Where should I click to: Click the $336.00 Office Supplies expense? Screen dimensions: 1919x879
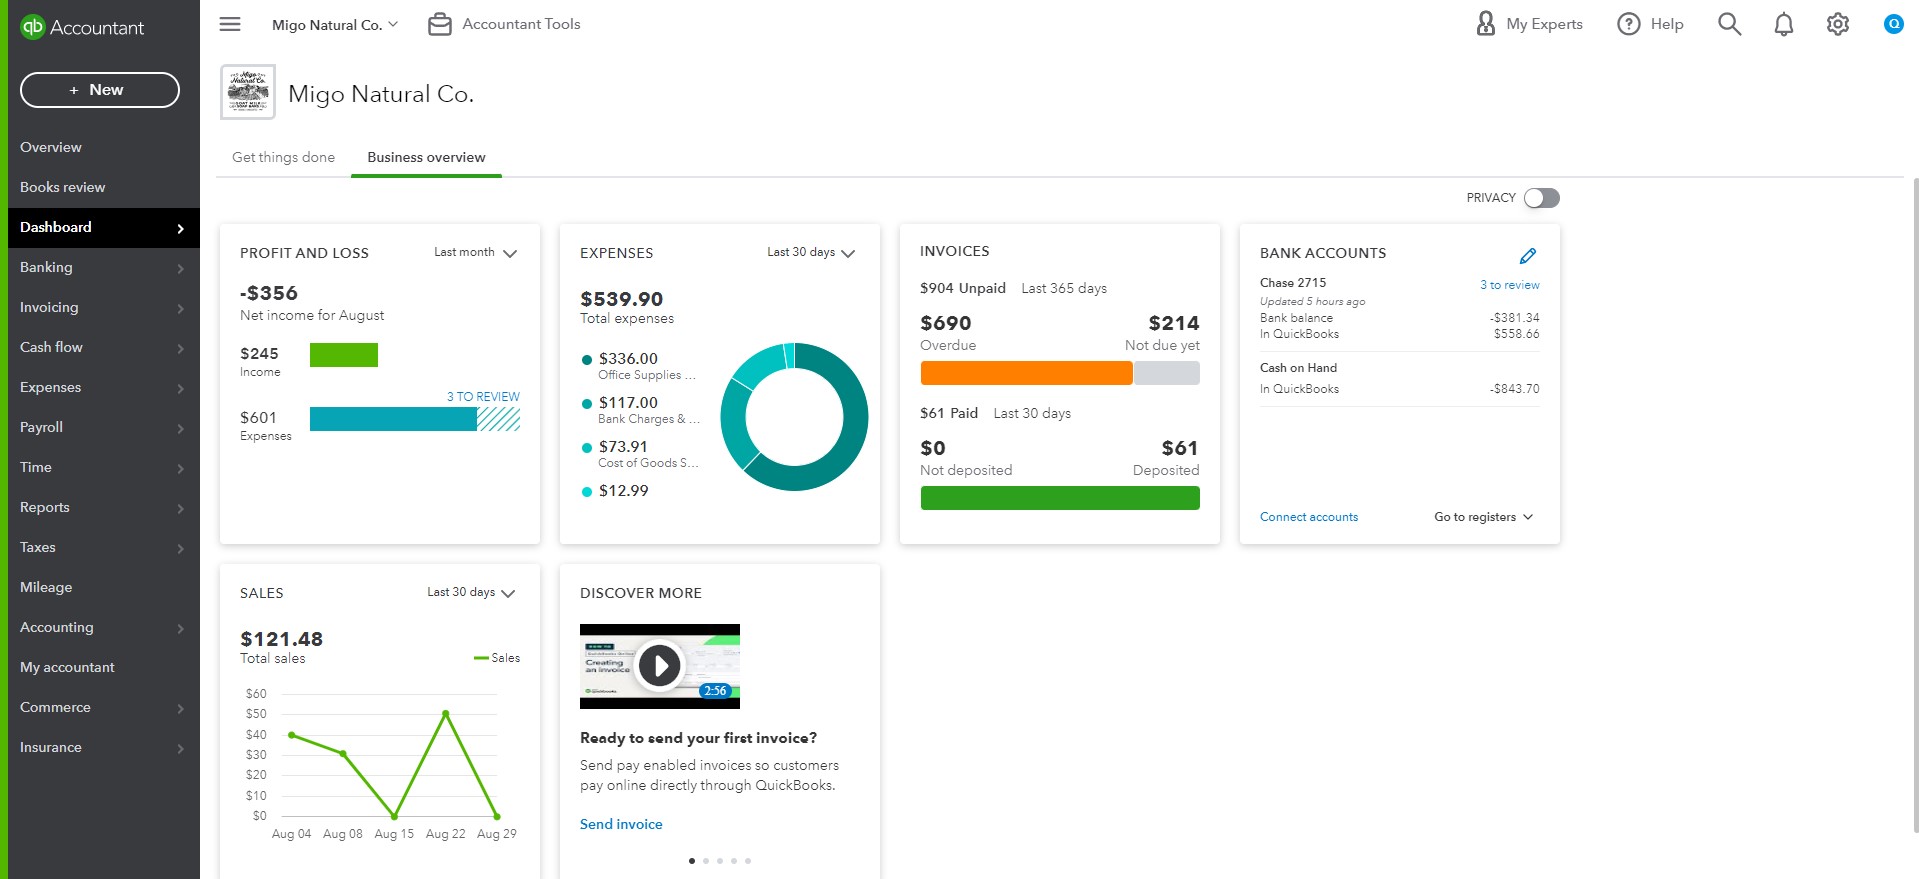(x=639, y=366)
